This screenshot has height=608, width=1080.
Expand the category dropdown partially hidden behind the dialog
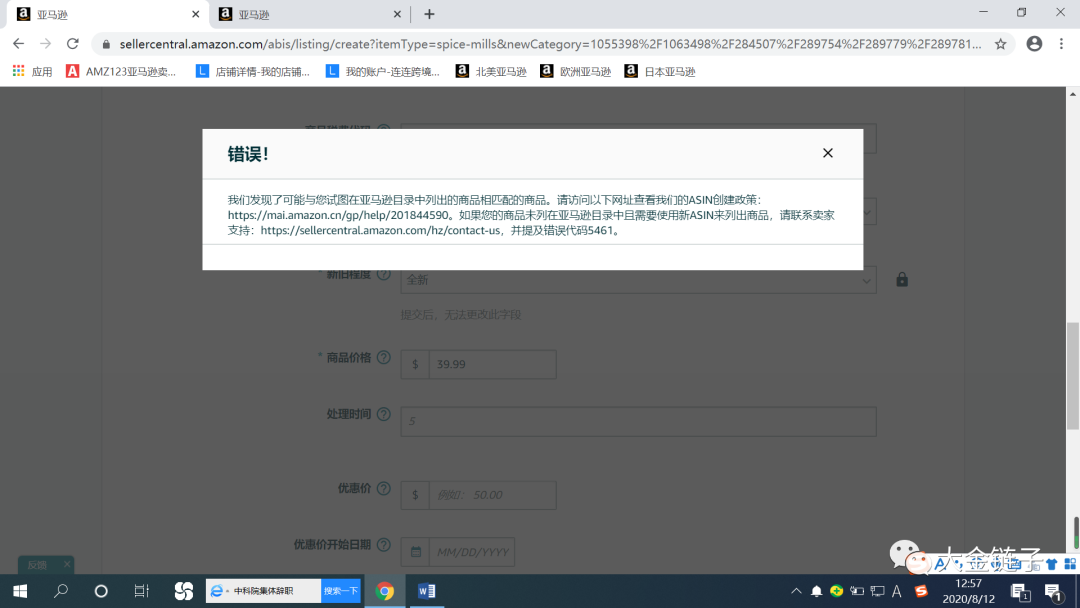coord(866,211)
